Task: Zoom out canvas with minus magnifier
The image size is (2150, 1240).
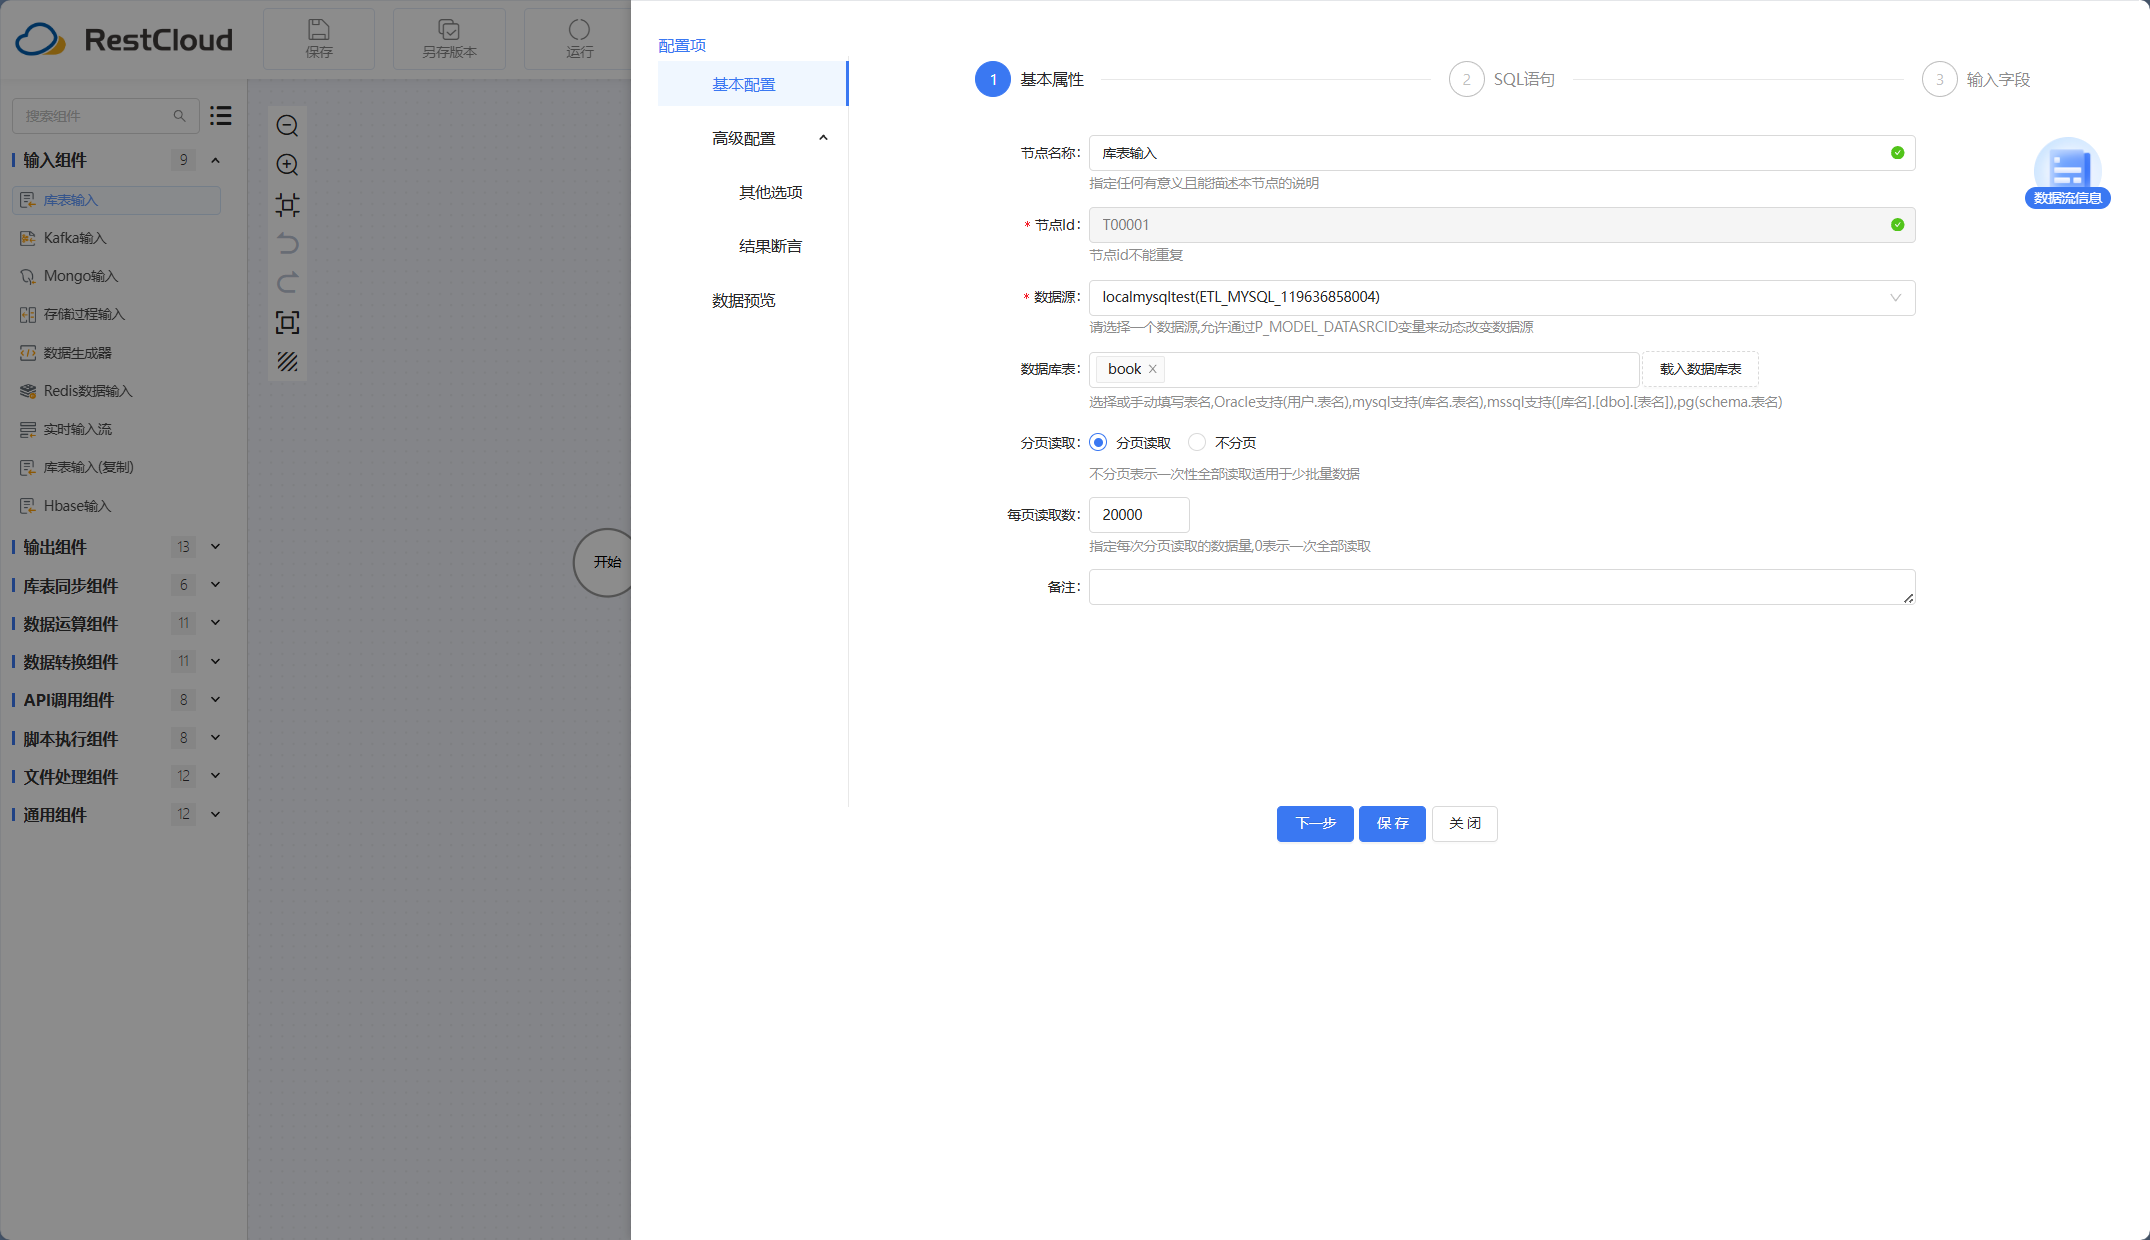Action: pos(287,126)
